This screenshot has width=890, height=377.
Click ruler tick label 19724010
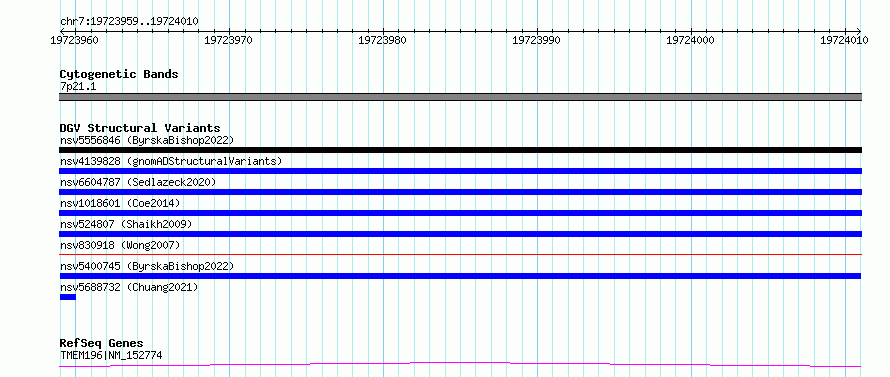[844, 40]
